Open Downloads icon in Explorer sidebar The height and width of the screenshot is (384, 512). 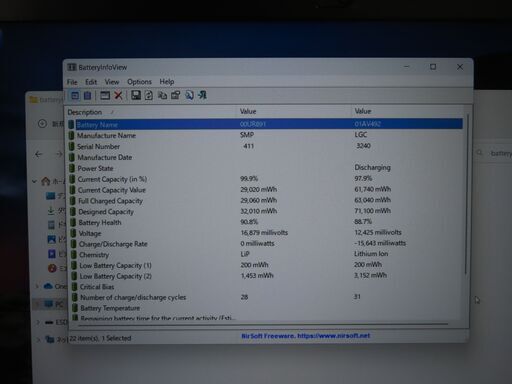pos(51,211)
